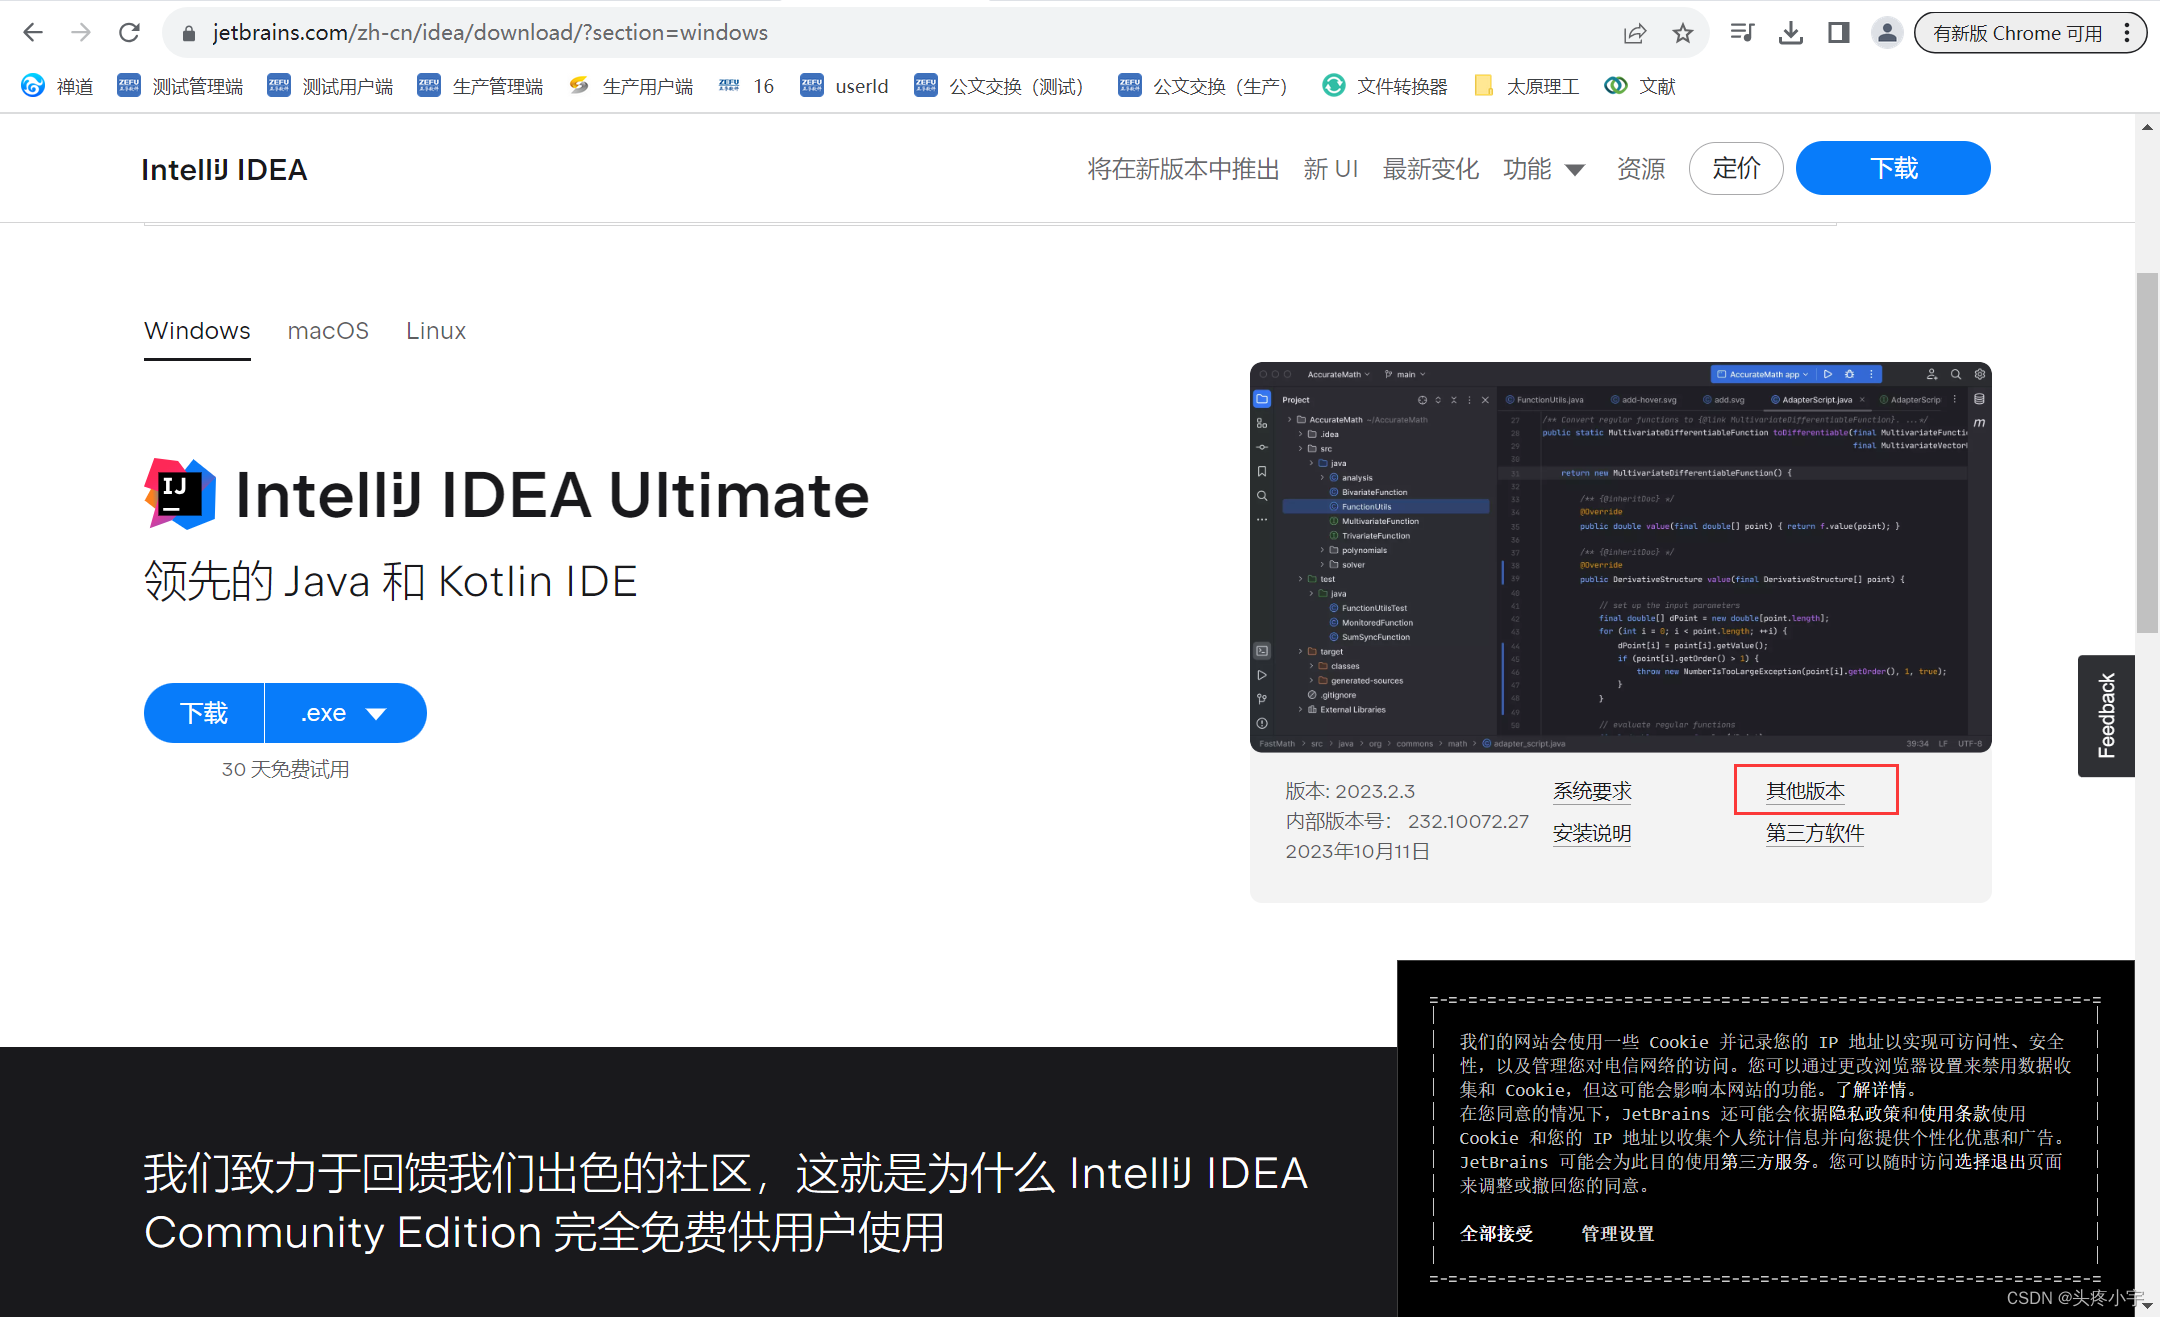Click the IntelliJ IDEA site title
2160x1317 pixels.
(224, 169)
